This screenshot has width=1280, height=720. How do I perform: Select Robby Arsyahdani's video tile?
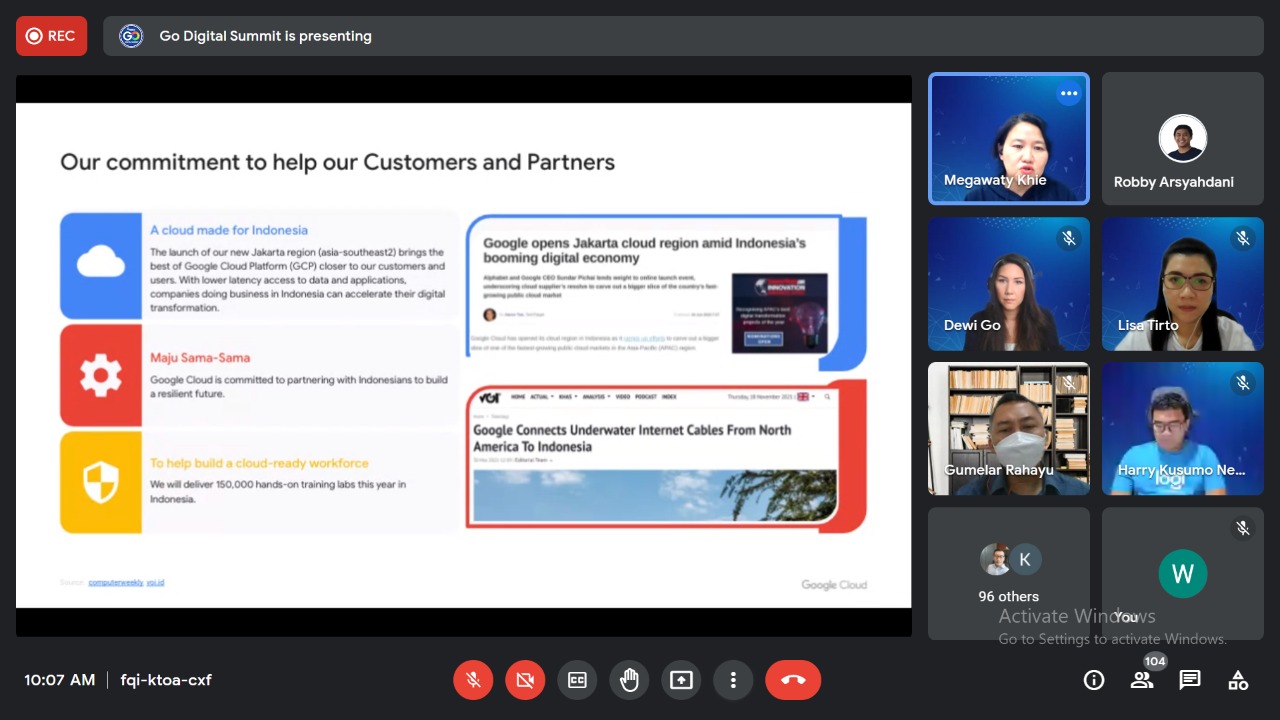(1182, 139)
